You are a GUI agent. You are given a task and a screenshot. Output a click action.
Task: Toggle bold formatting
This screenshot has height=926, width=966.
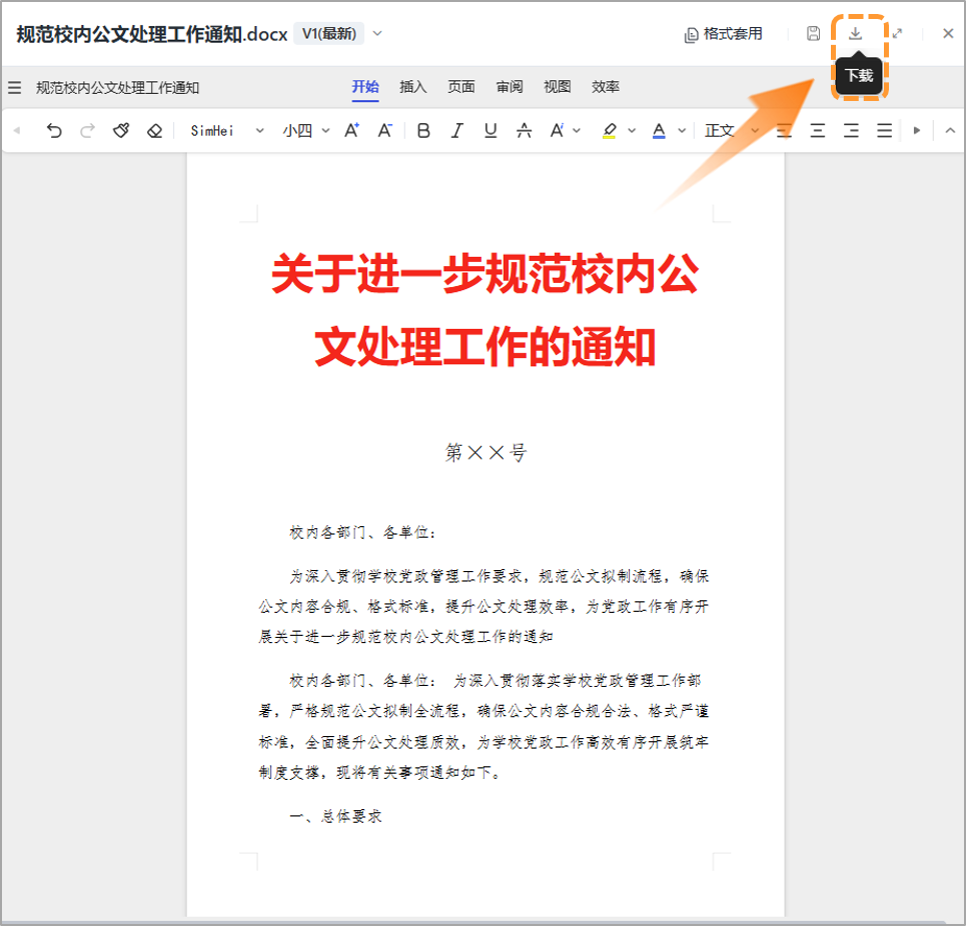click(x=423, y=130)
